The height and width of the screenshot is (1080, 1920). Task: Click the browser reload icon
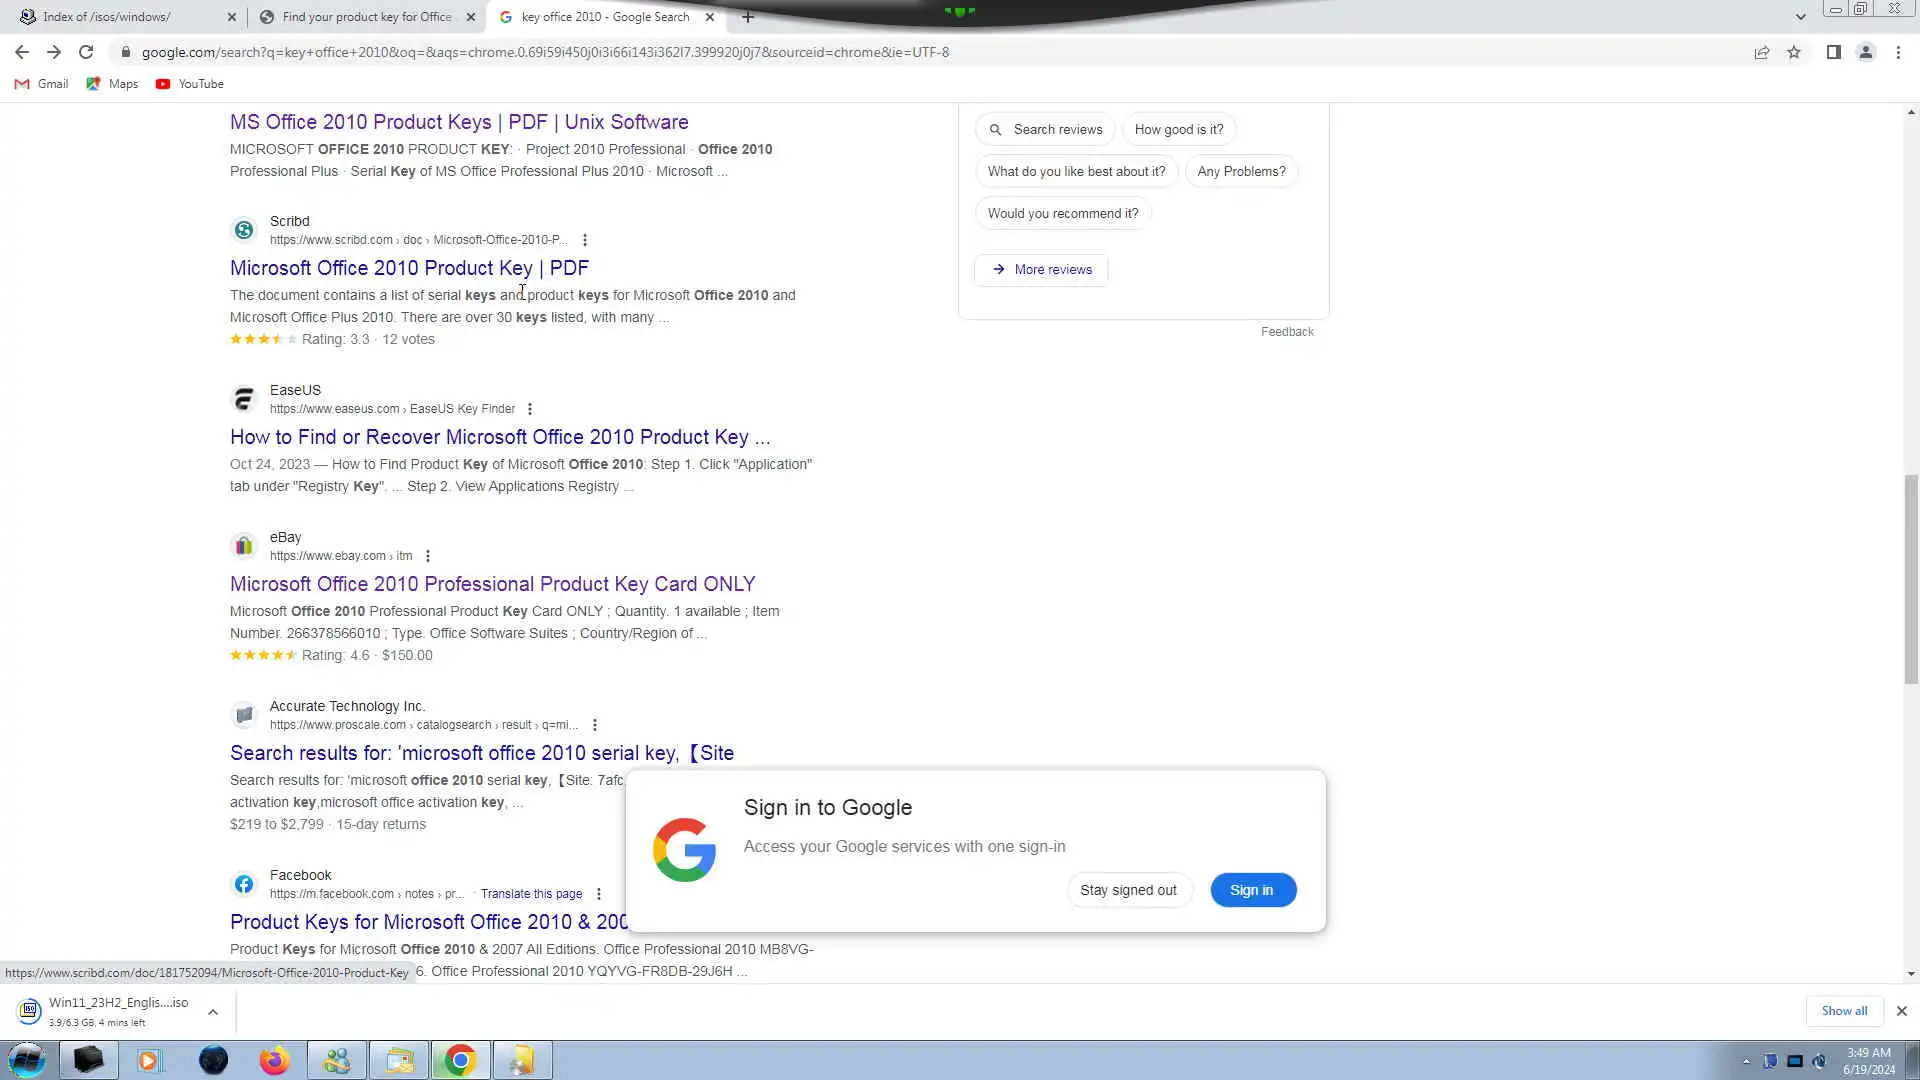point(86,52)
